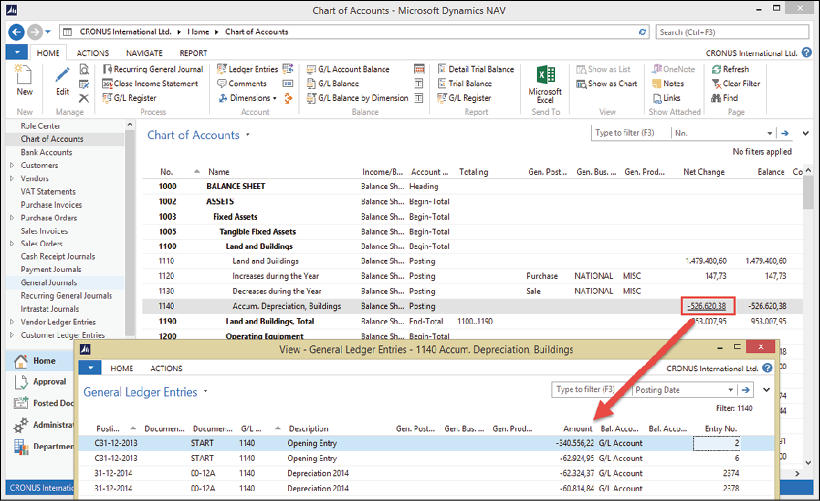This screenshot has height=501, width=820.
Task: Open the Posting Date filter dropdown
Action: (731, 390)
